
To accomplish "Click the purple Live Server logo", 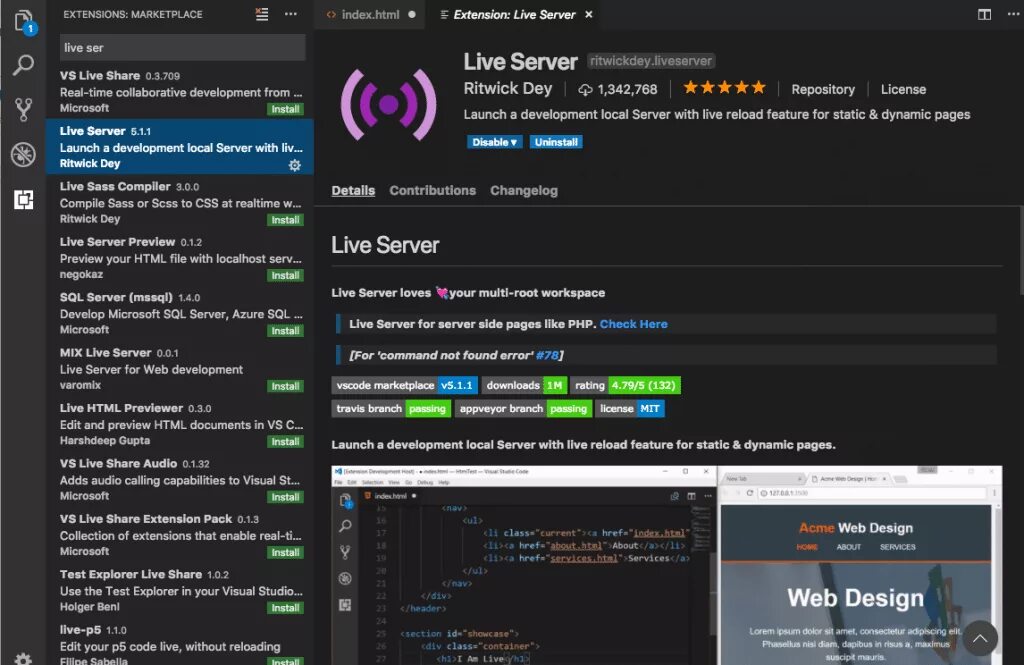I will pyautogui.click(x=389, y=105).
